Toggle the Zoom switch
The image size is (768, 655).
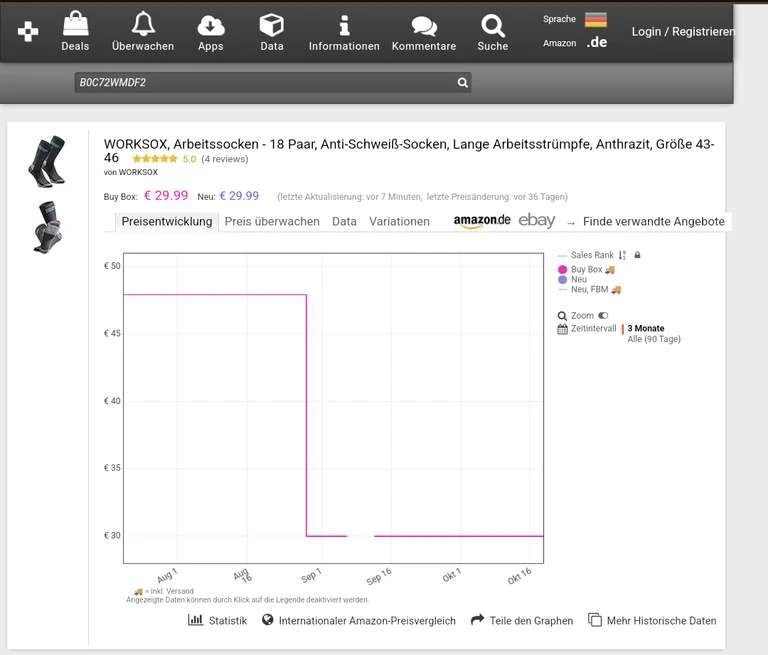click(x=602, y=315)
